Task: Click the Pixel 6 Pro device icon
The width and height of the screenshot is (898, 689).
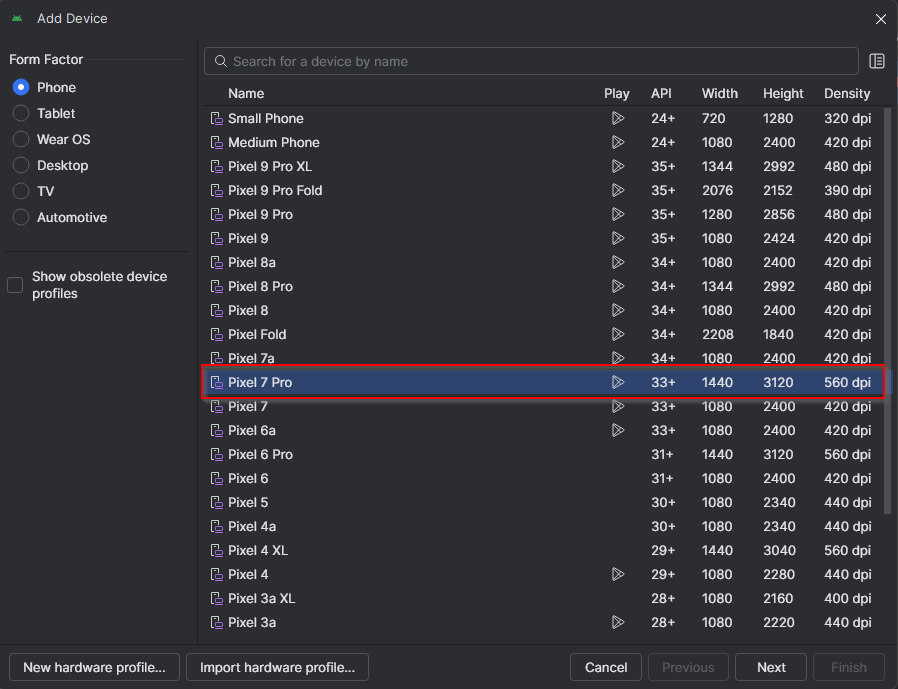Action: coord(216,455)
